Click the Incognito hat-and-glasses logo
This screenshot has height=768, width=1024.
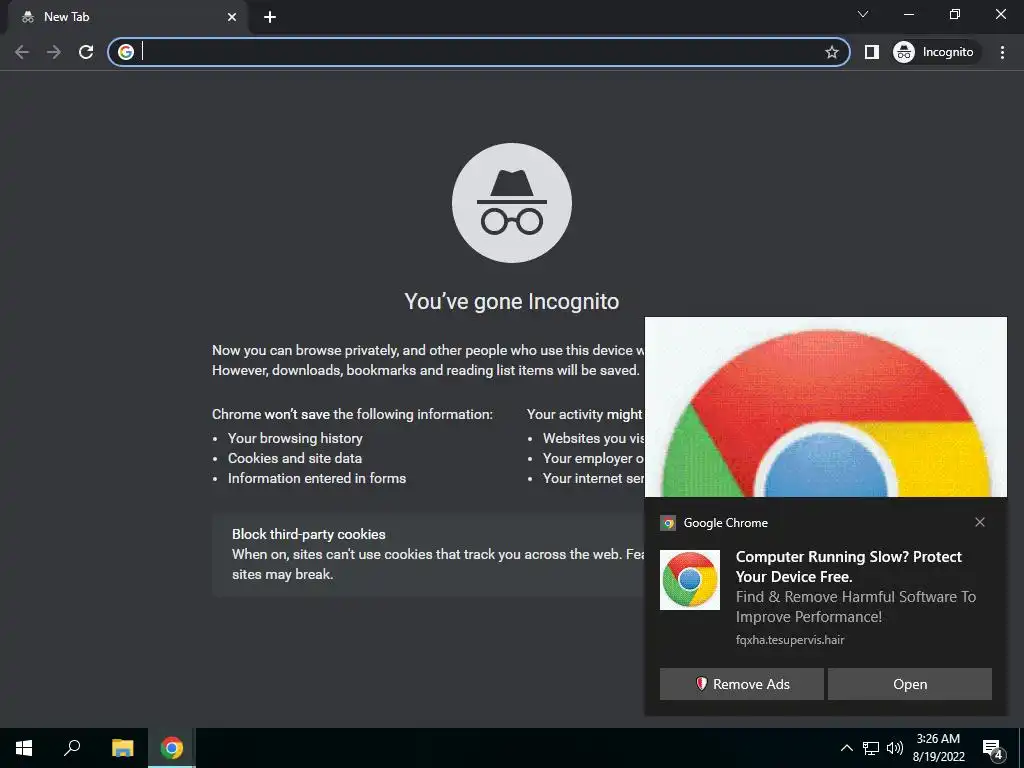coord(512,203)
